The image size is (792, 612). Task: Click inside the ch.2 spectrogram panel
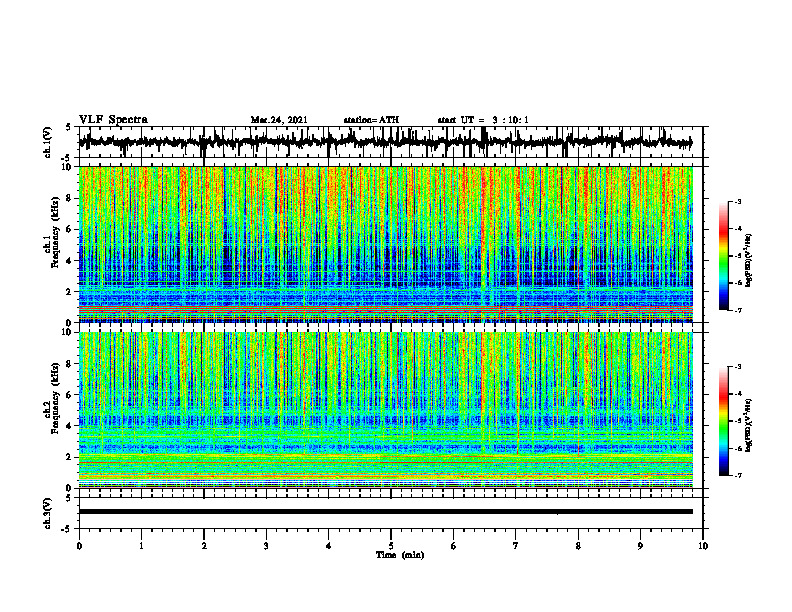click(x=386, y=410)
